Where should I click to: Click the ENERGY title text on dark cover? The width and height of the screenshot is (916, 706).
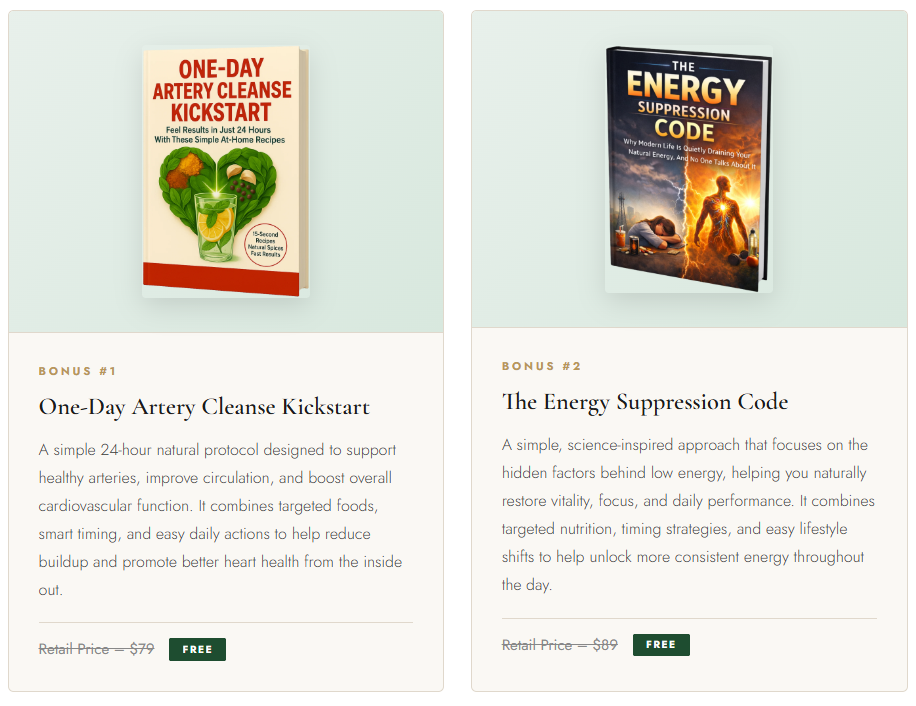tap(685, 87)
